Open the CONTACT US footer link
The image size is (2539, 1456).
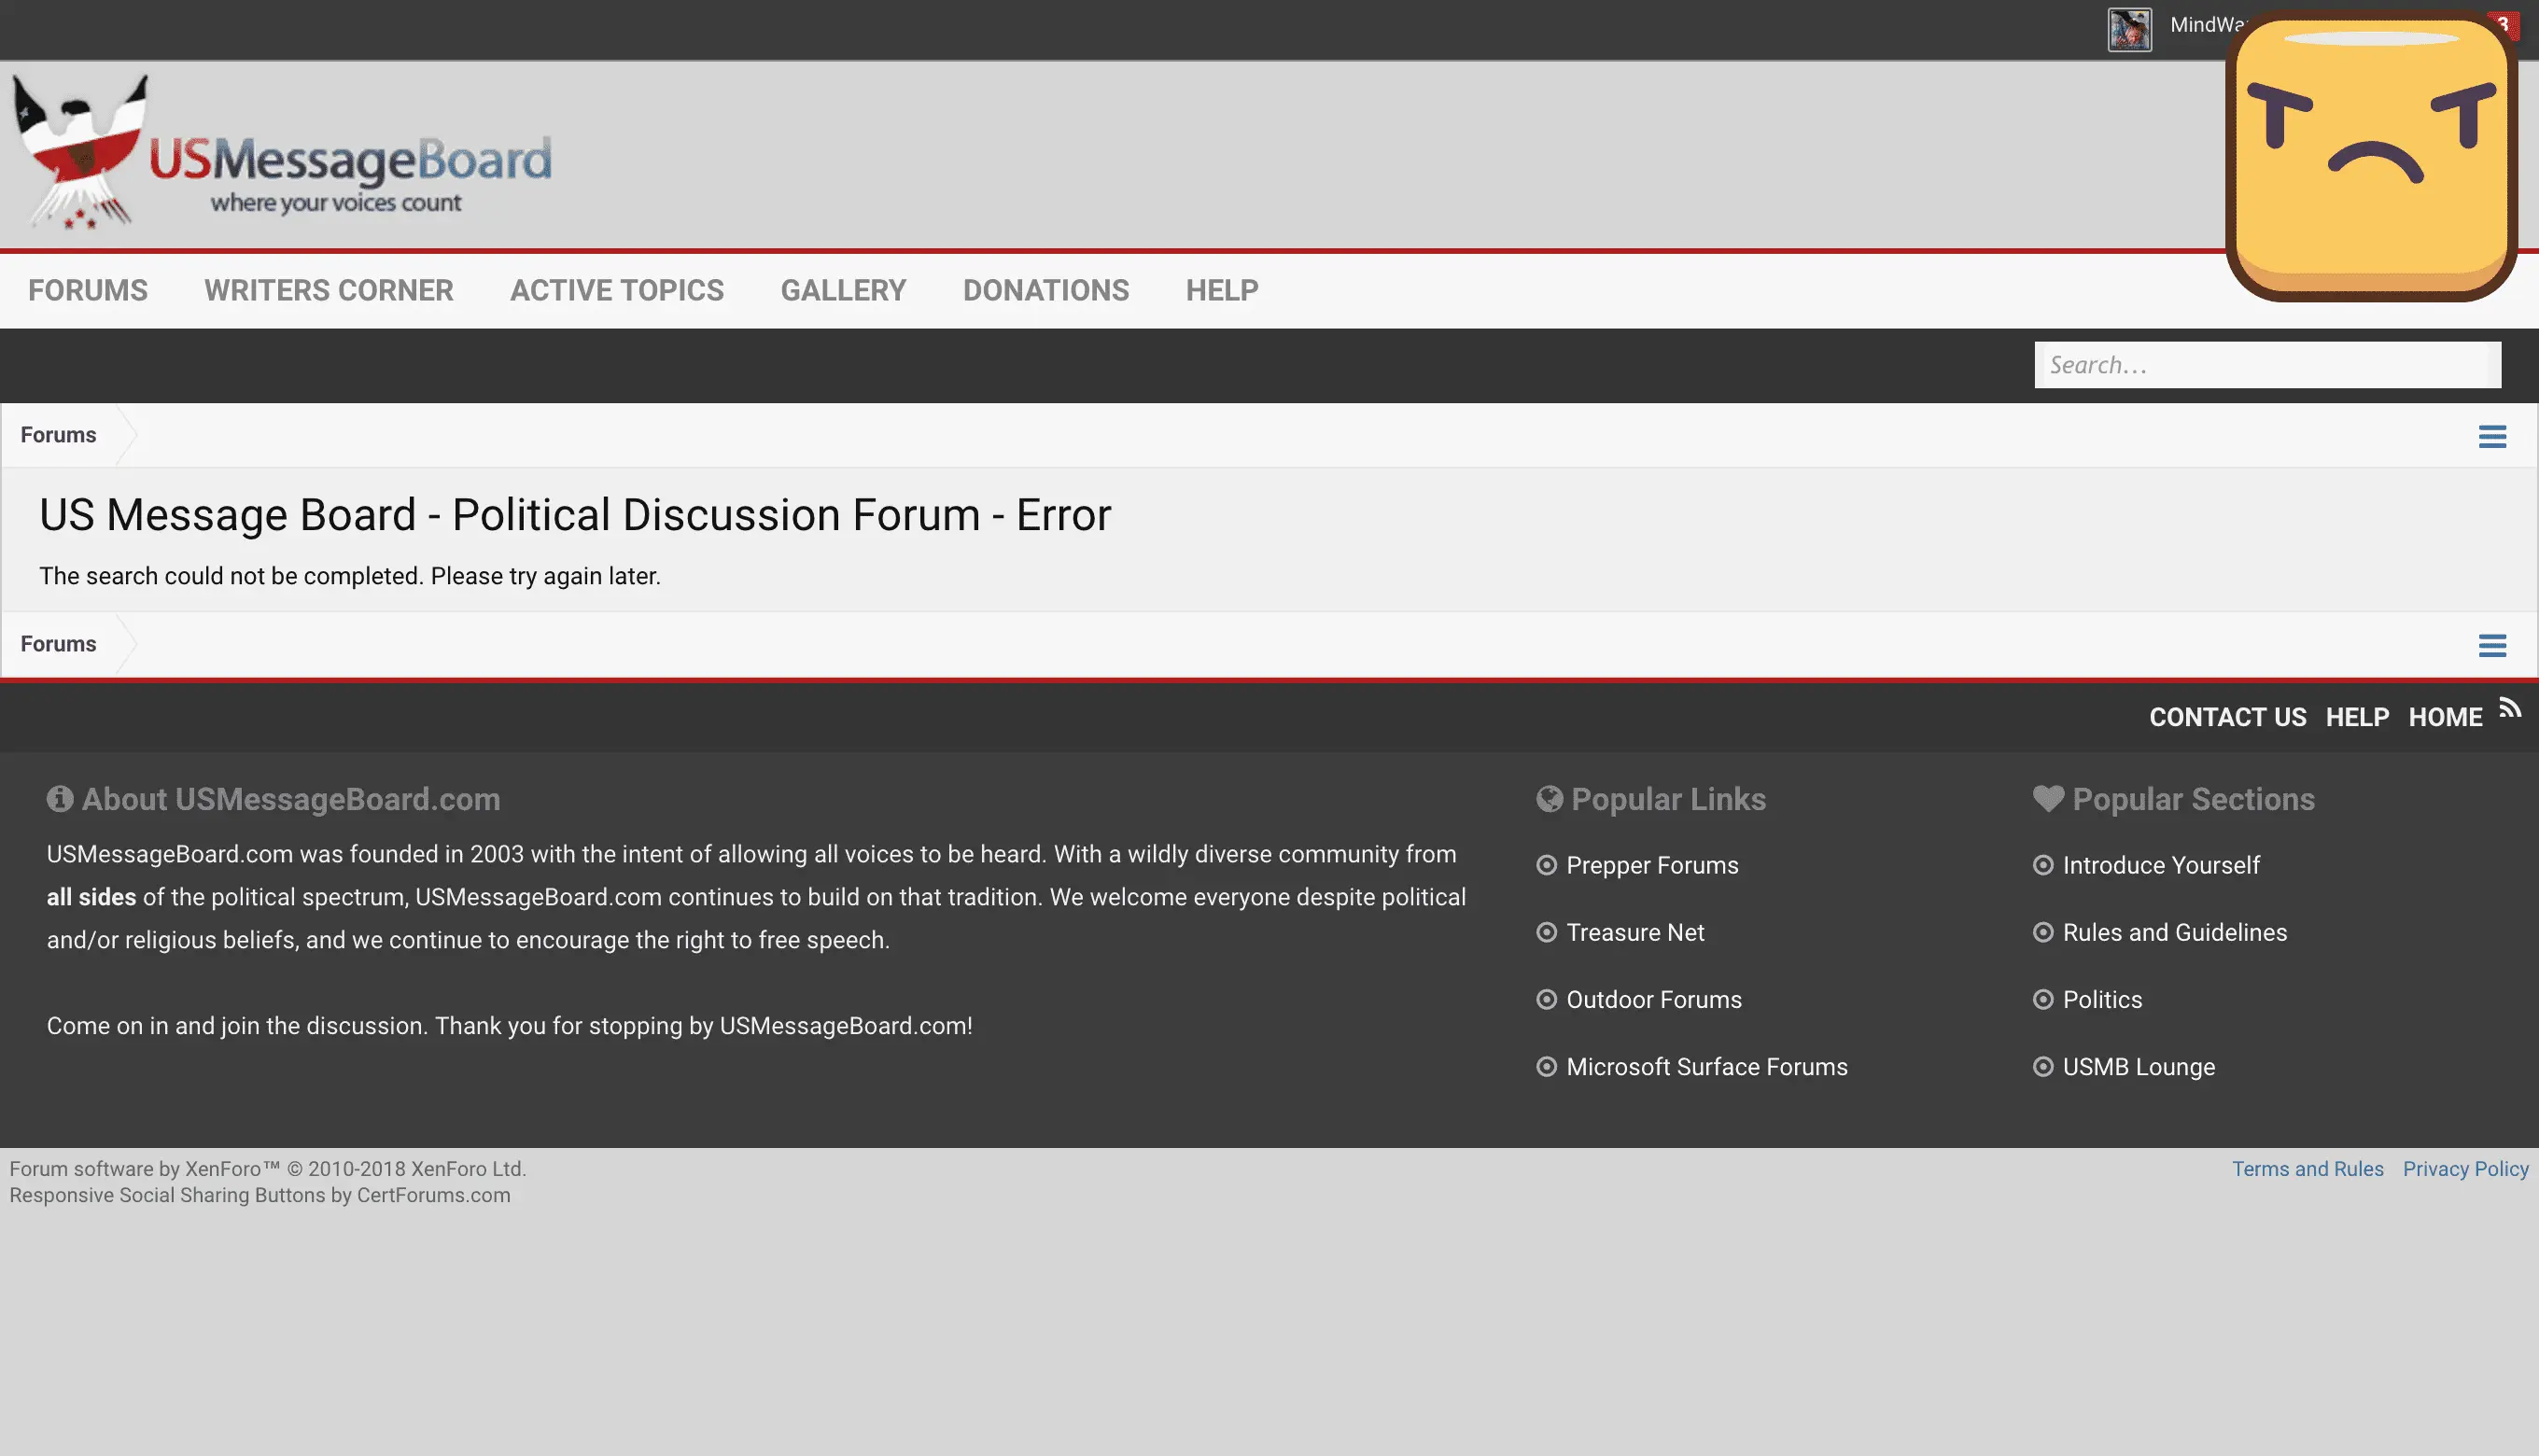[x=2227, y=717]
